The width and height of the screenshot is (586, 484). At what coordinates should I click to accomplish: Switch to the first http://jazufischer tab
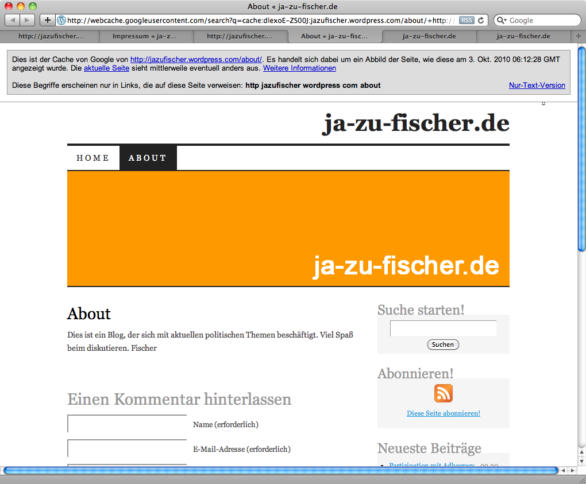pos(51,36)
